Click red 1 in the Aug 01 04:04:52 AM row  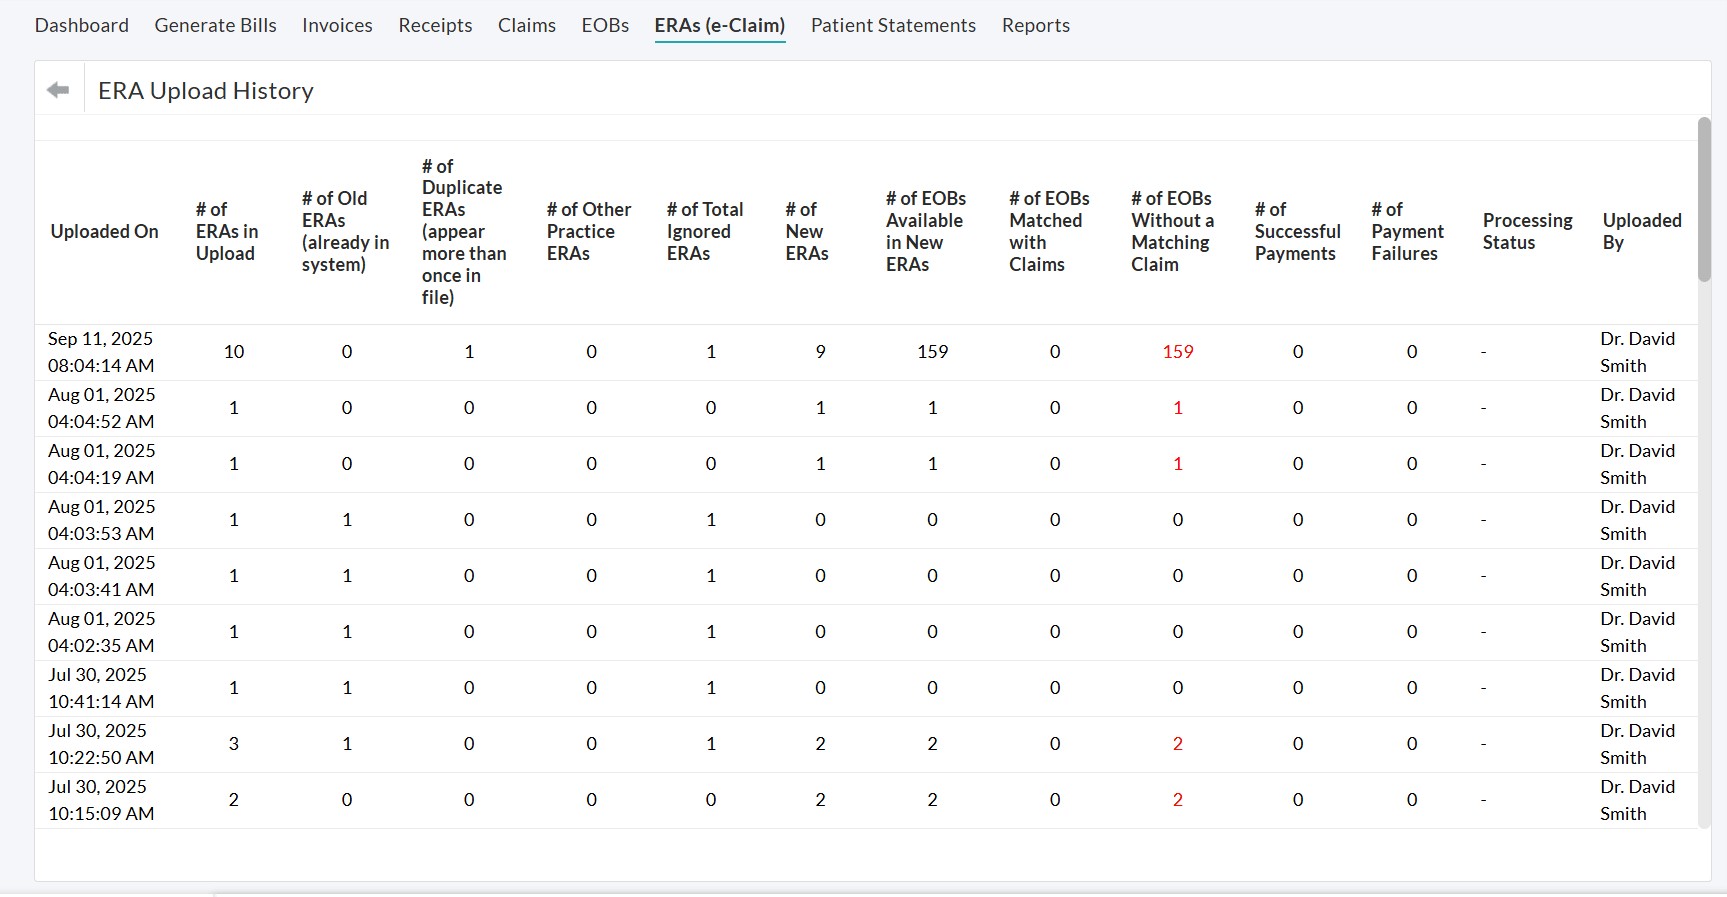1178,408
